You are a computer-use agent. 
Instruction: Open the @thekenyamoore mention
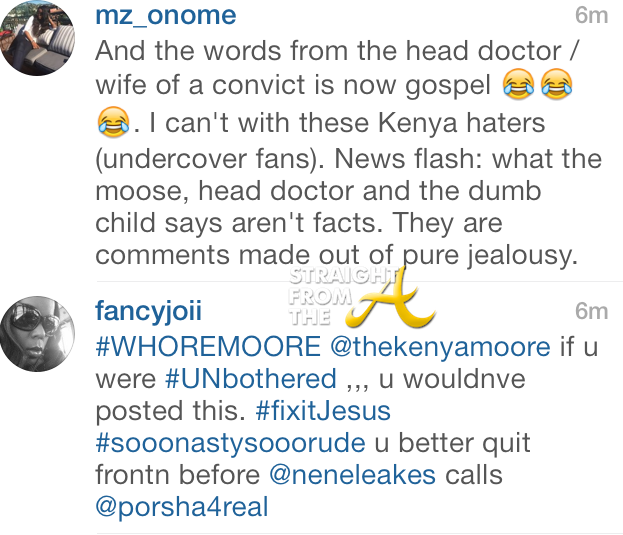440,347
